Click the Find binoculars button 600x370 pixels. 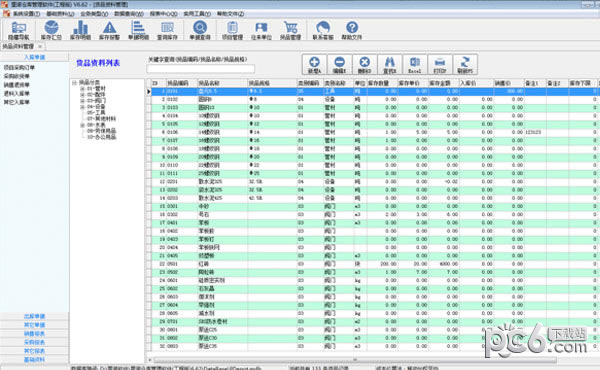[x=390, y=64]
